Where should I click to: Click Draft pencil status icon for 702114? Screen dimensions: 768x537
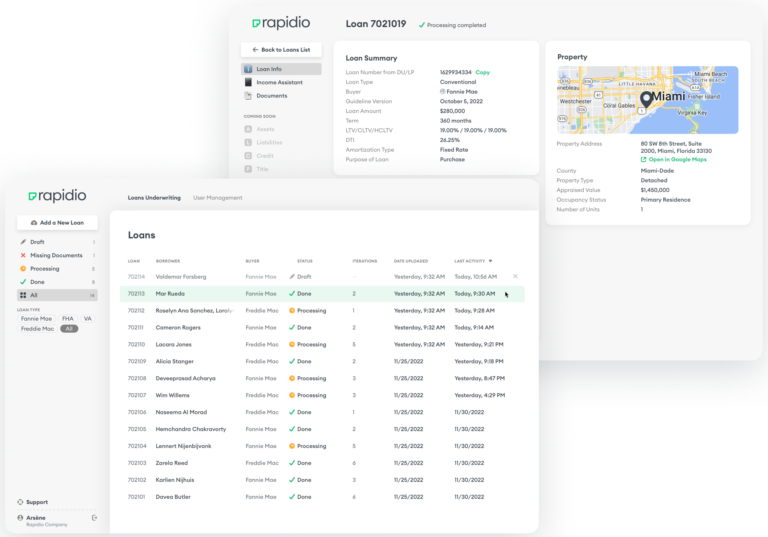point(292,277)
